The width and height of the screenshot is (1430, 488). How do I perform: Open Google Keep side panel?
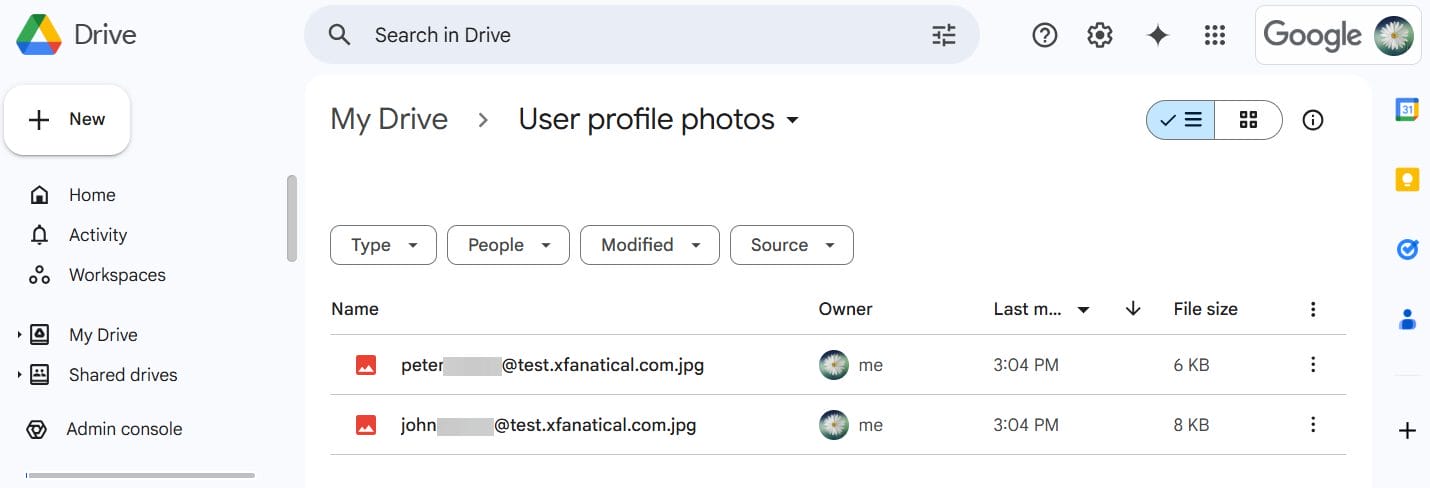[1407, 179]
